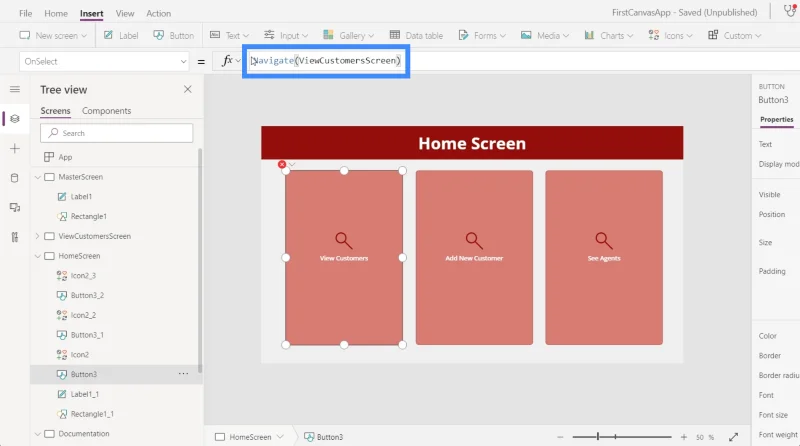Viewport: 800px width, 446px height.
Task: Open the App checker stethoscope icon
Action: click(x=789, y=11)
